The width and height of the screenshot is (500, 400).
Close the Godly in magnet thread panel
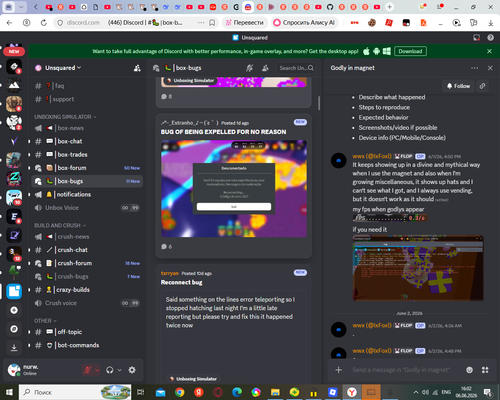point(490,68)
